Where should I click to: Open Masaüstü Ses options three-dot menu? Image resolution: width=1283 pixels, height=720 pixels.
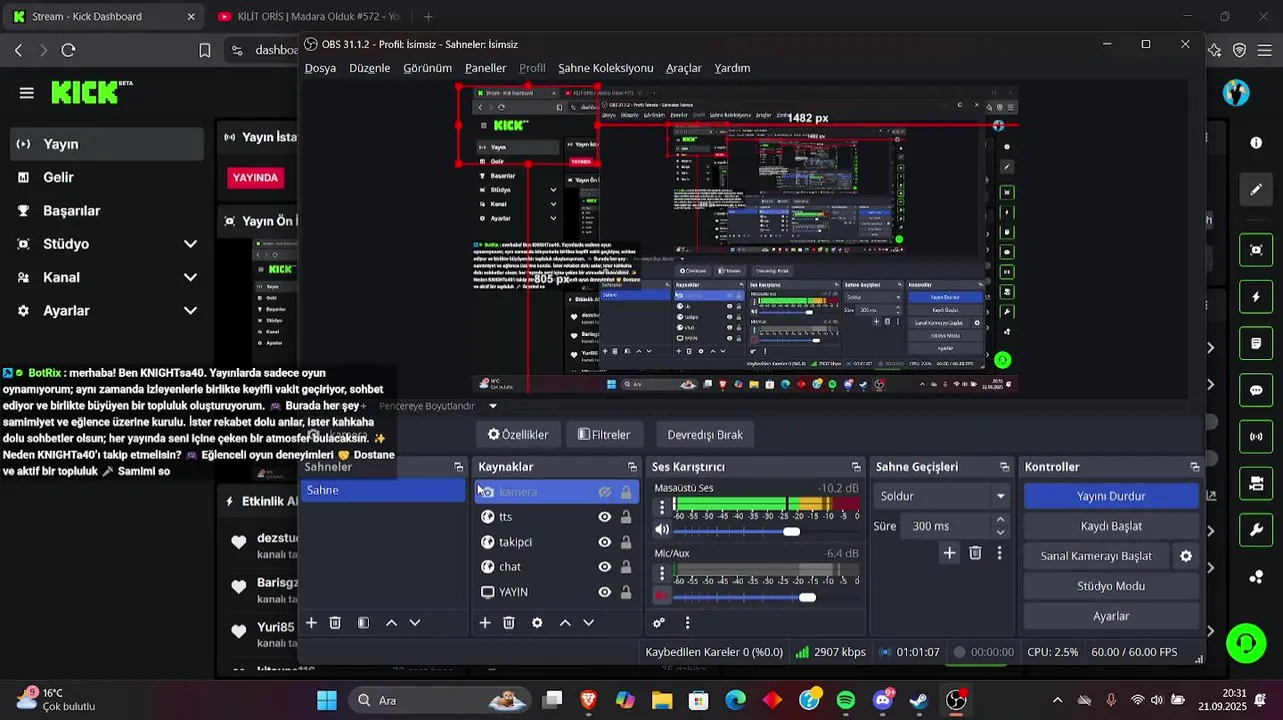click(x=661, y=507)
